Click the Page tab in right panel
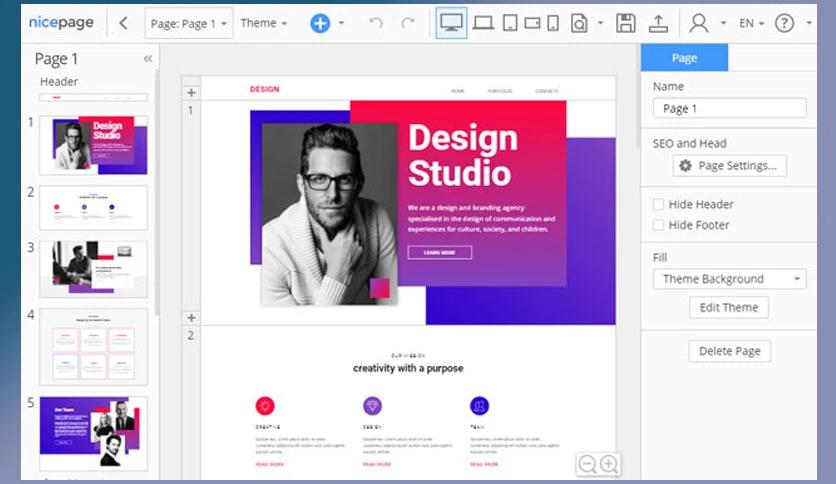Screen dimensions: 836x484 684,58
